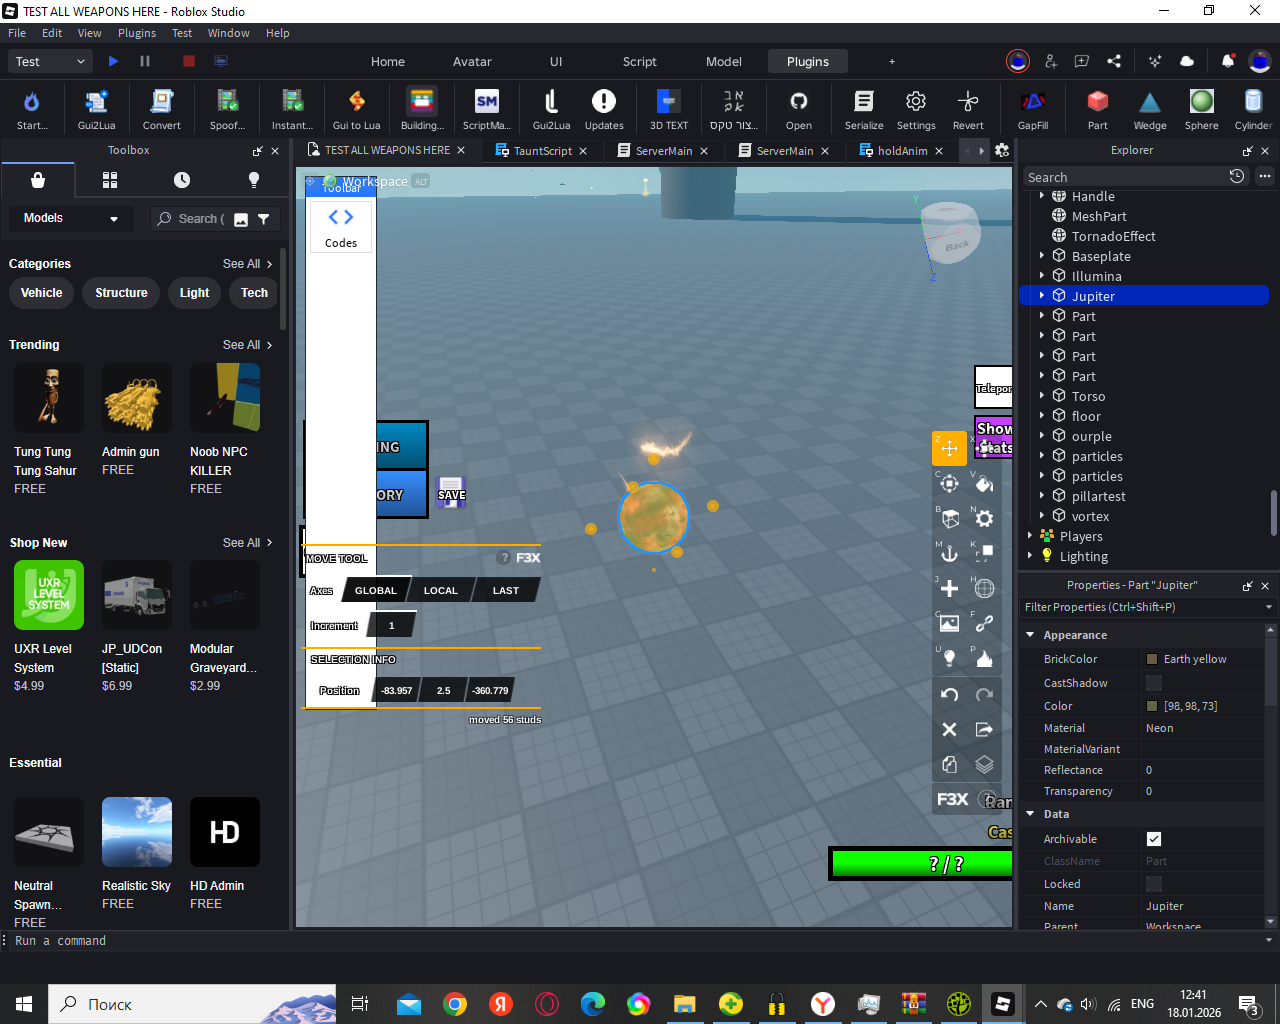Click the Explorer Search field
Screen dimensions: 1280x1024
pyautogui.click(x=1124, y=177)
